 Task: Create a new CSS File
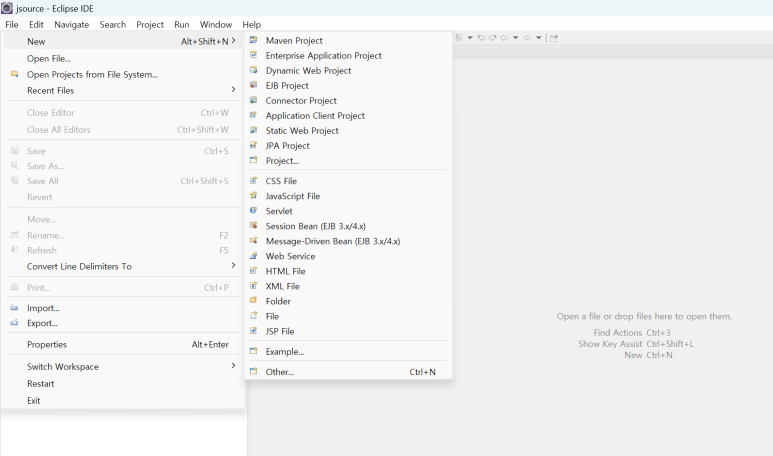[x=348, y=181]
